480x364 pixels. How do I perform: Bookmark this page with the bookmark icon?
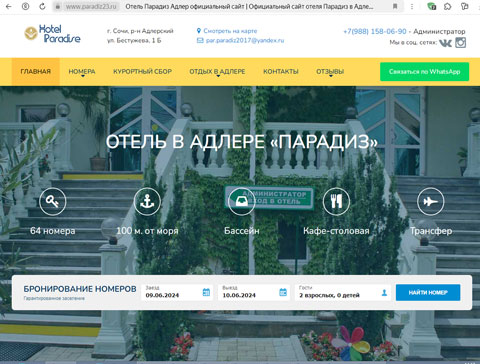tap(395, 7)
